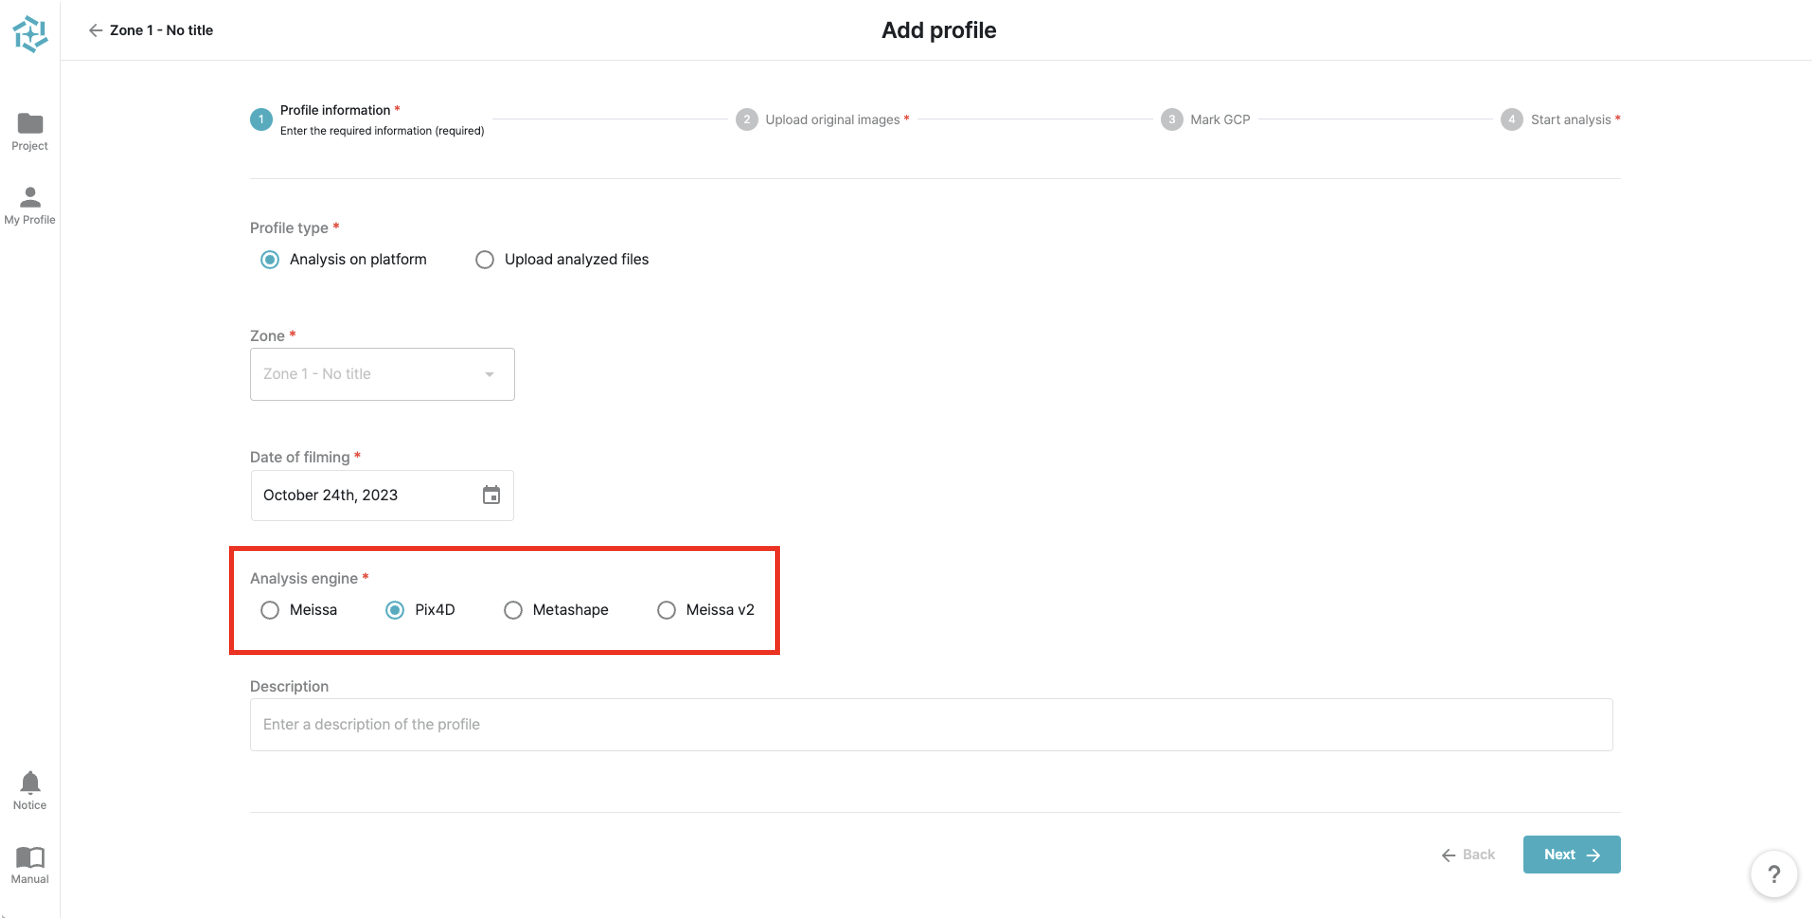Choose Meissa analysis engine
1812x920 pixels.
pos(270,610)
